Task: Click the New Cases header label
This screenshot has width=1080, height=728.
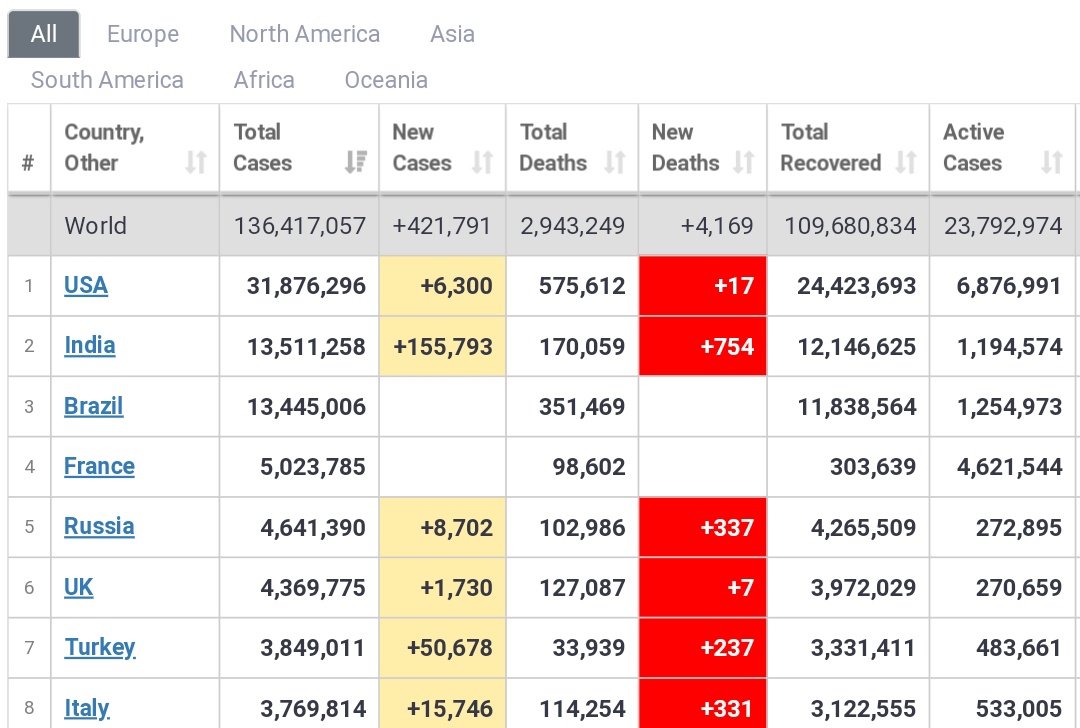Action: [x=422, y=147]
